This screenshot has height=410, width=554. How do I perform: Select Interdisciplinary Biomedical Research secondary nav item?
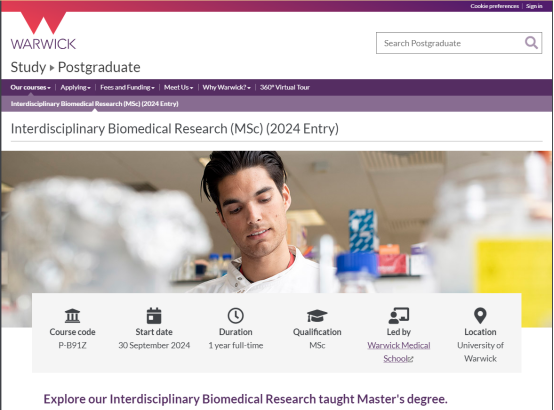click(x=94, y=104)
